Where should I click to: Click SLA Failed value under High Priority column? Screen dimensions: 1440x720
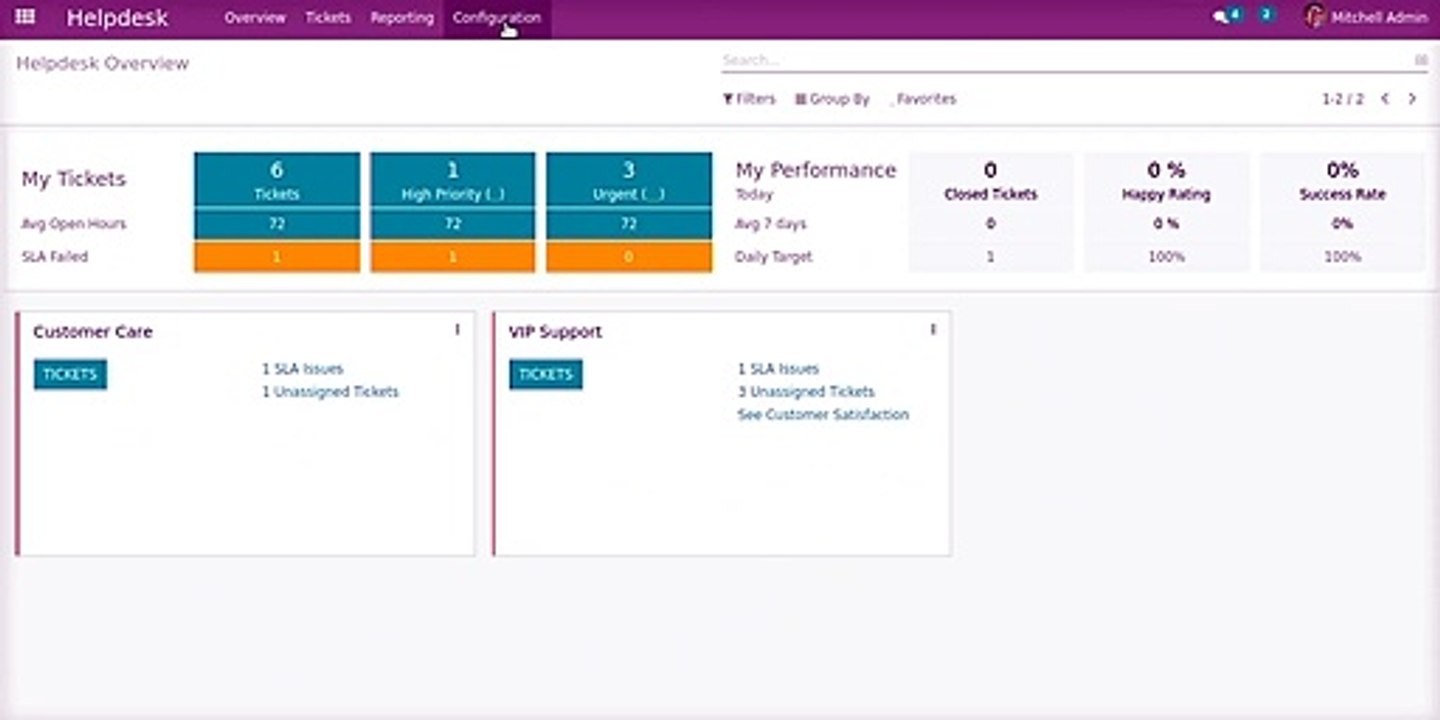pyautogui.click(x=453, y=257)
